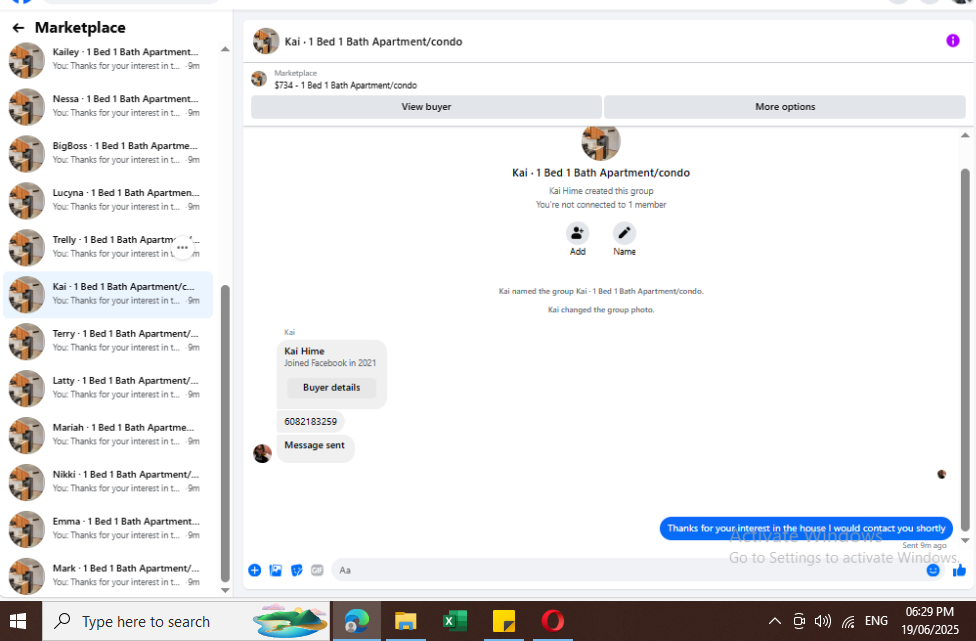Screen dimensions: 976x641
Task: Show hidden system tray icons
Action: [774, 621]
